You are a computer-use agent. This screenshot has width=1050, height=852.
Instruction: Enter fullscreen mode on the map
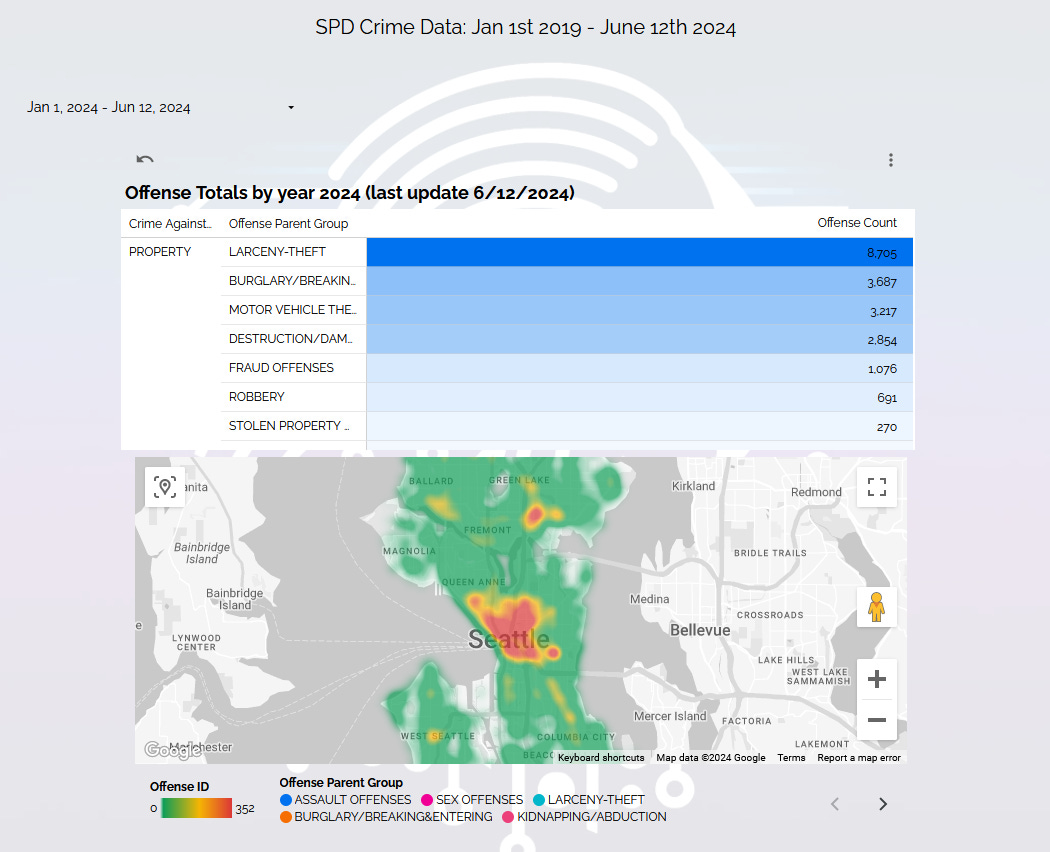pyautogui.click(x=876, y=487)
